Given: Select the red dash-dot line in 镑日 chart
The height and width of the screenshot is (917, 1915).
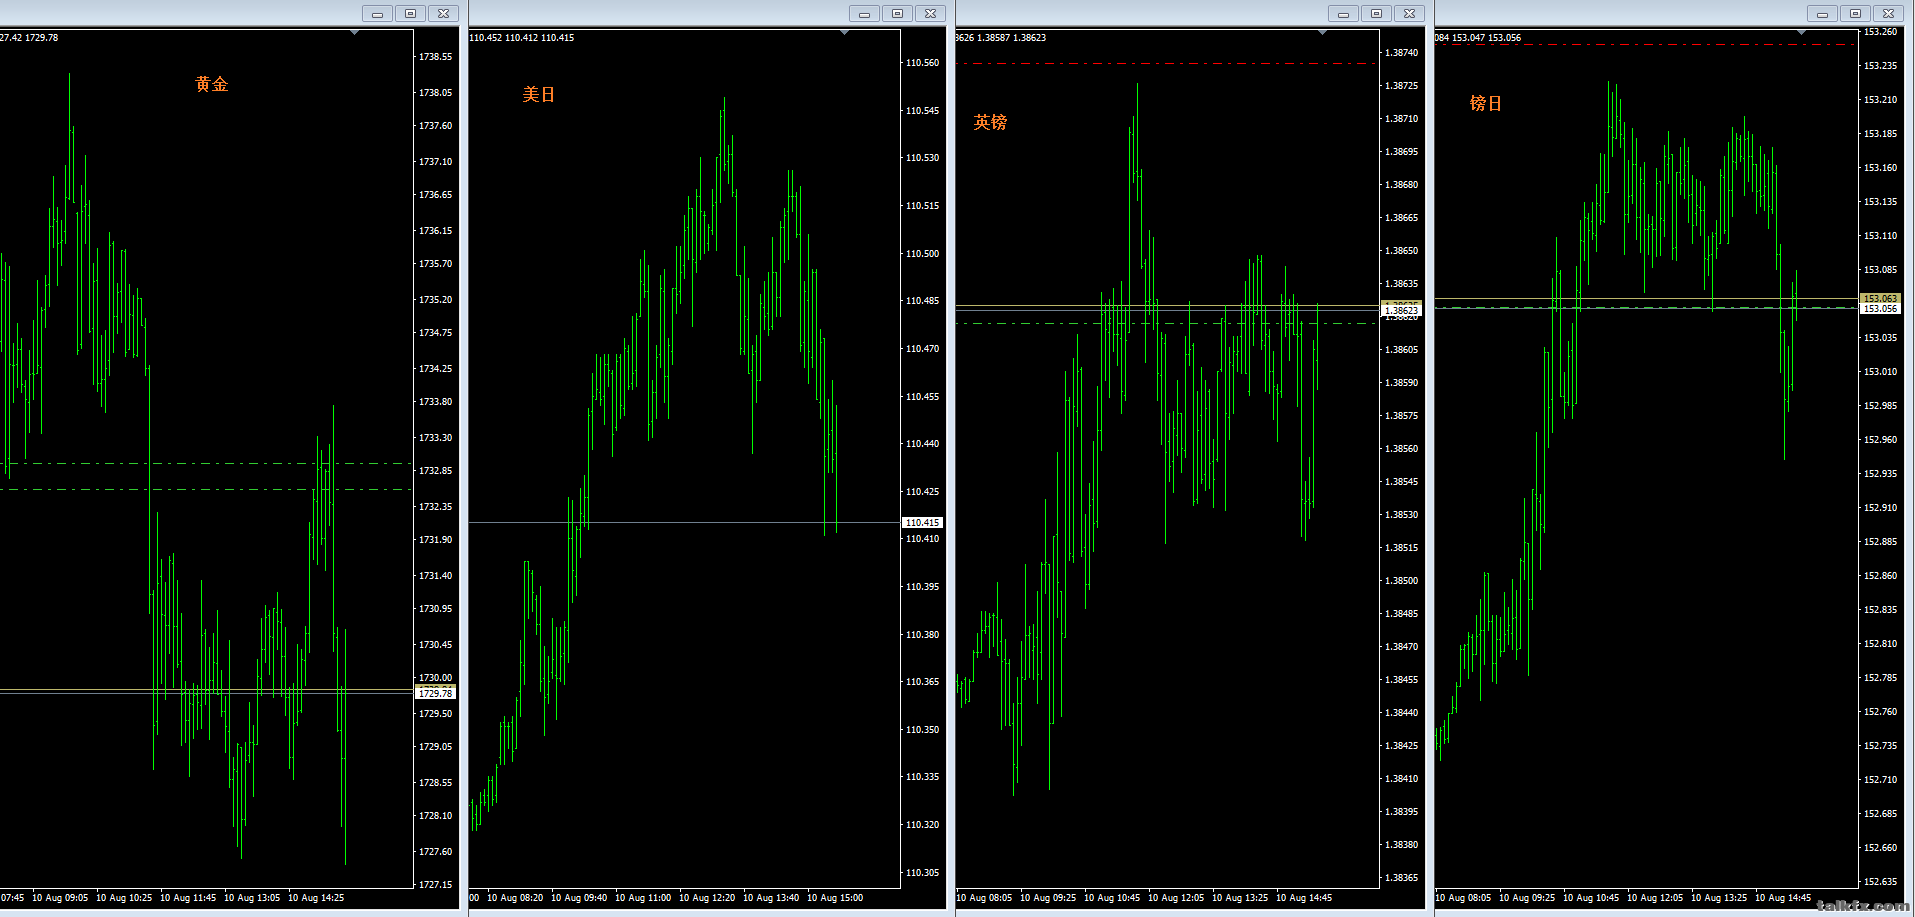Looking at the screenshot, I should point(1645,45).
